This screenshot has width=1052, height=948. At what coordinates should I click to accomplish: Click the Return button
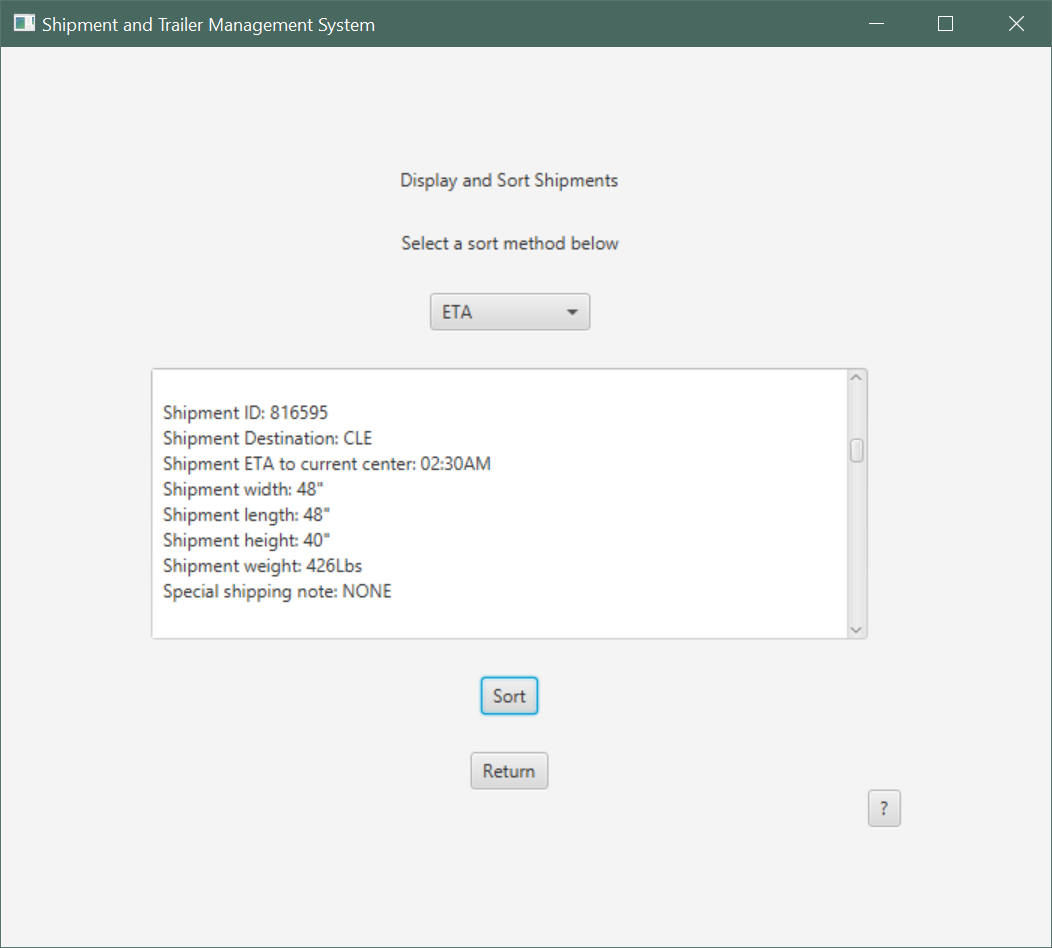point(509,770)
